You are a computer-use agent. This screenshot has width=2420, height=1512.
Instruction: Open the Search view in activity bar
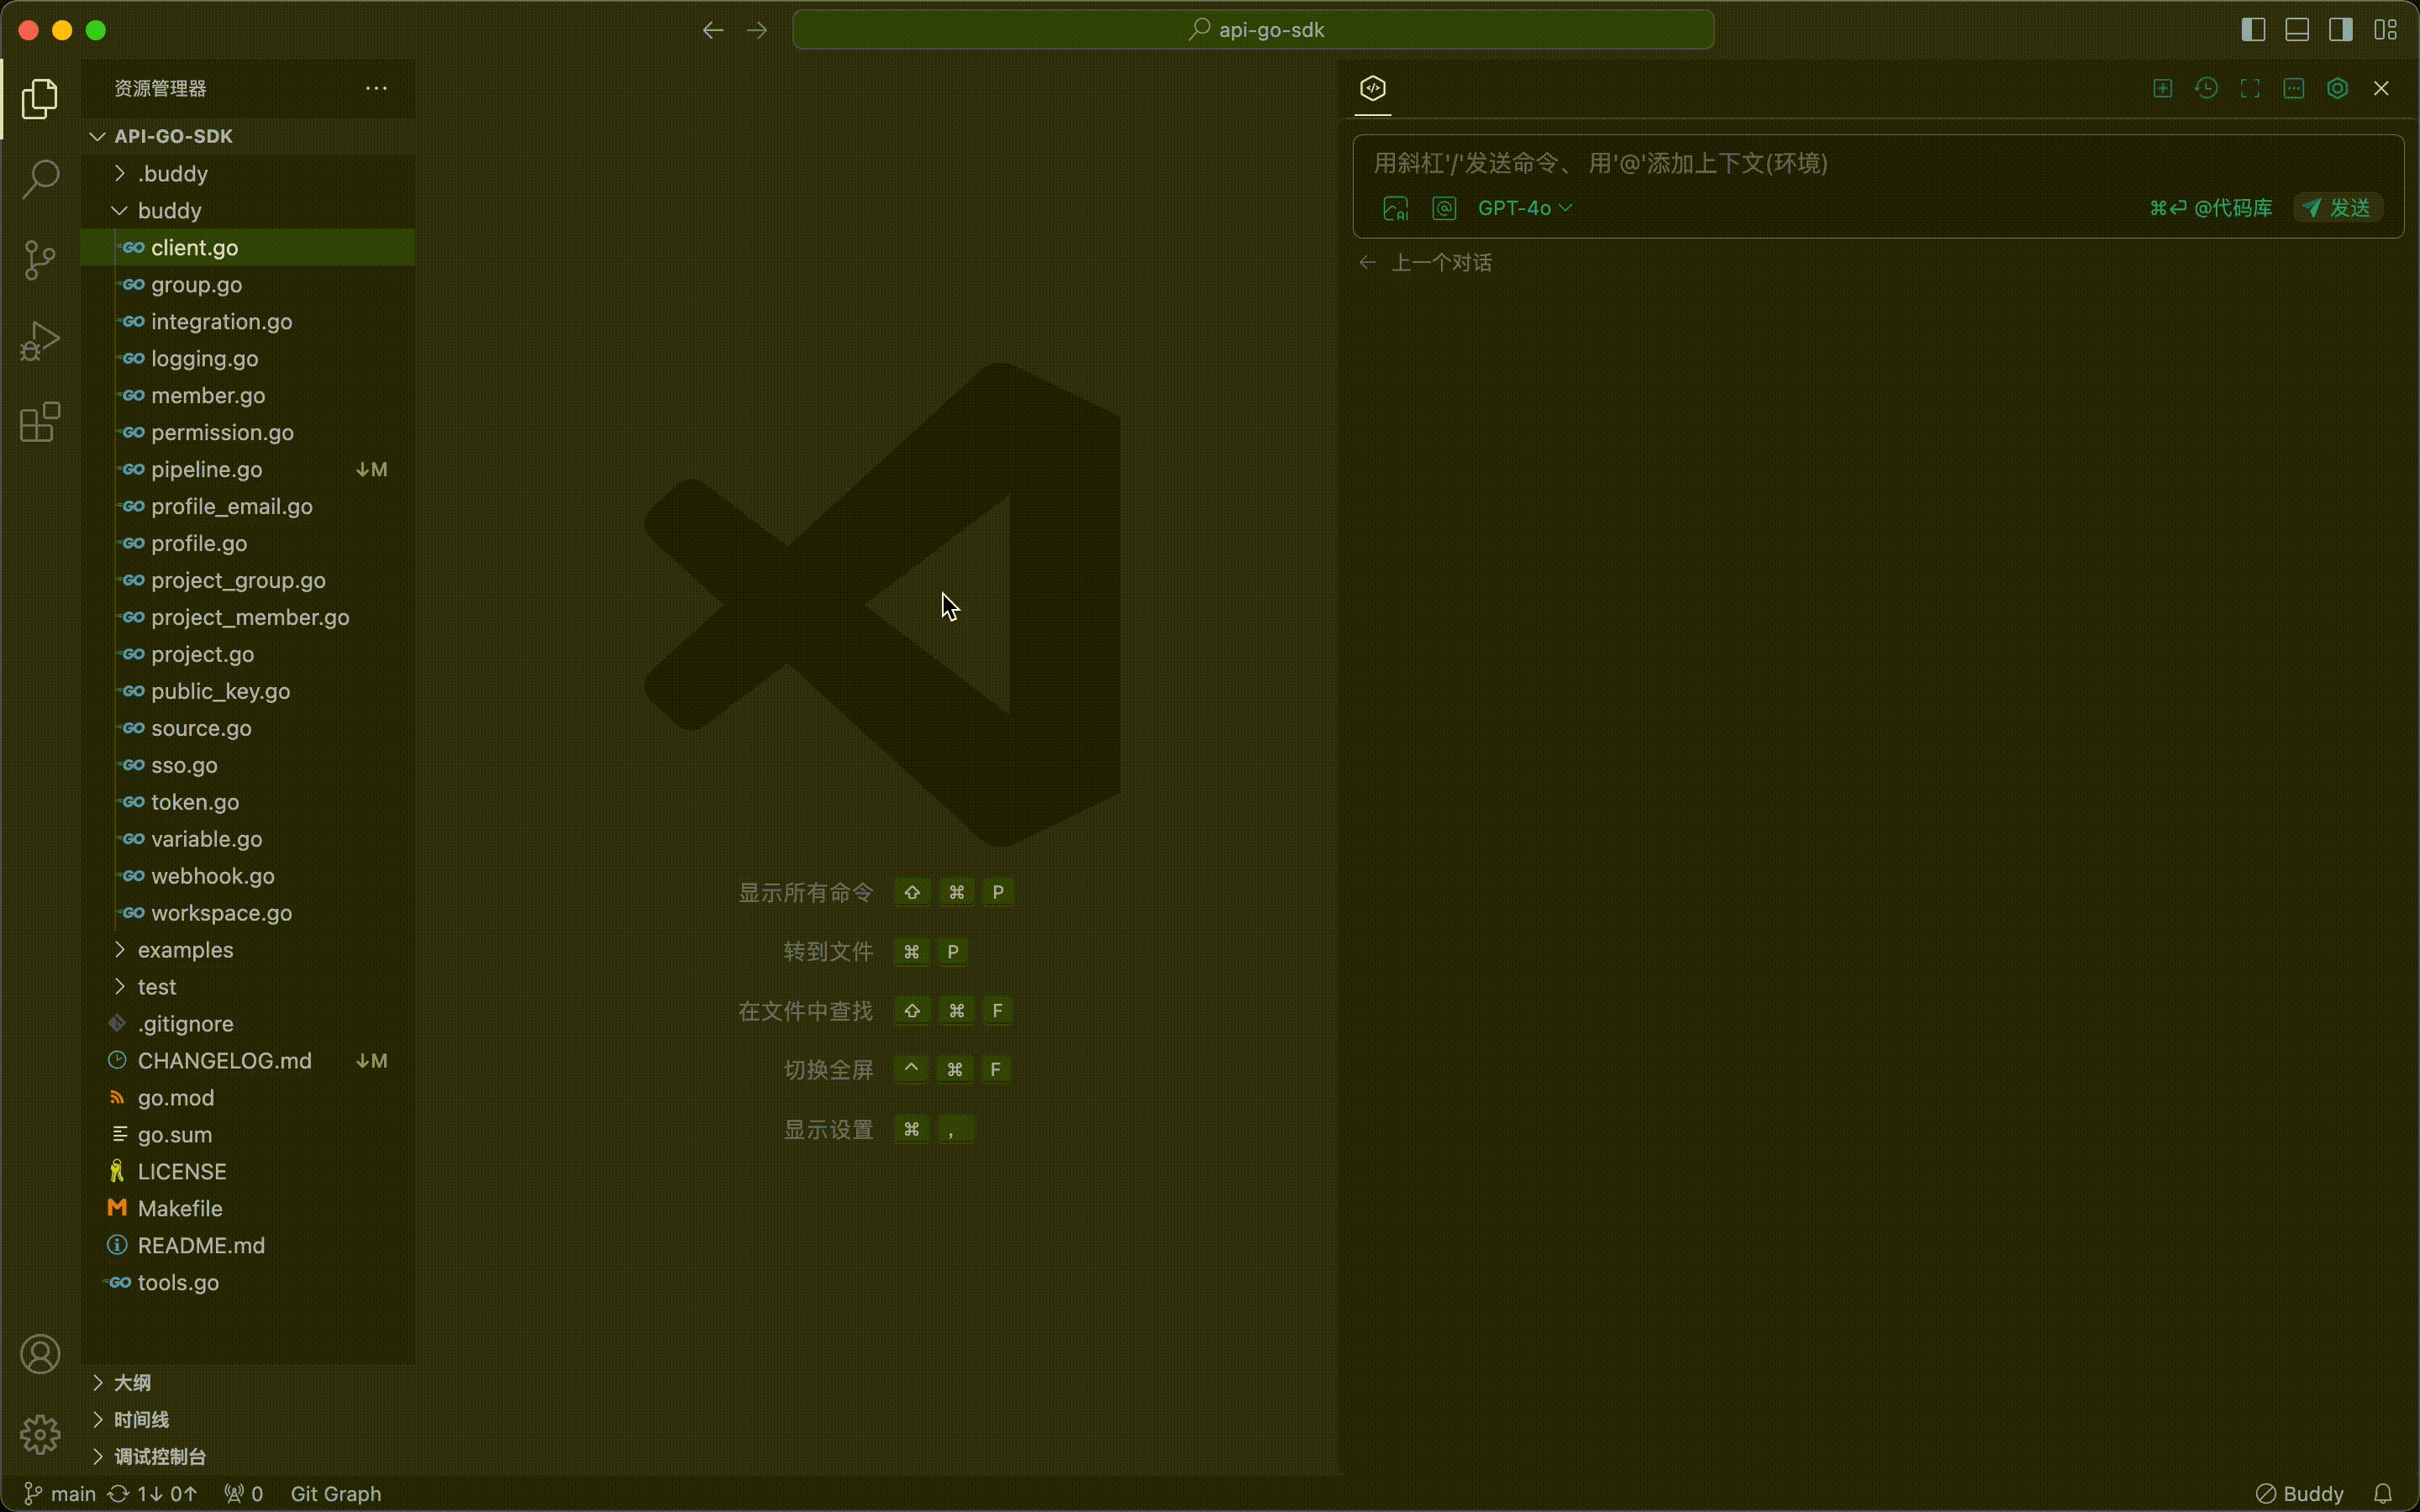click(x=39, y=180)
